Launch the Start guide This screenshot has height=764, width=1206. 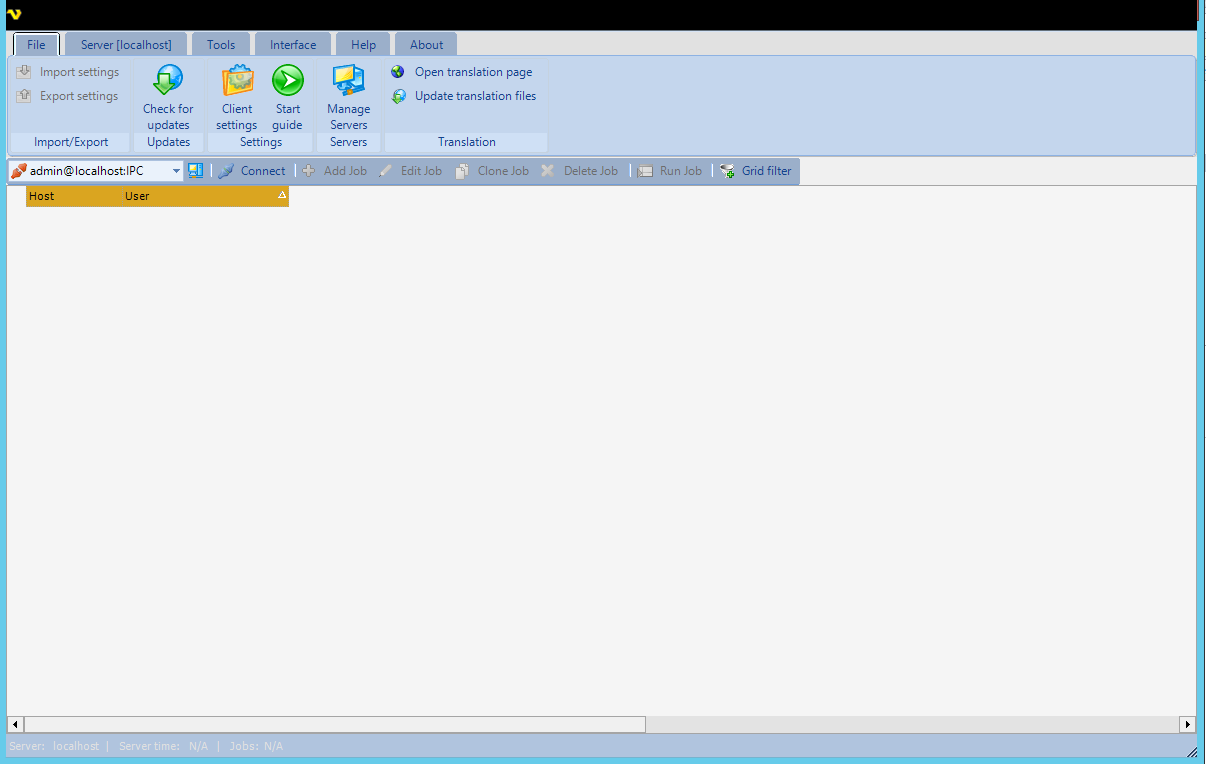click(x=287, y=81)
